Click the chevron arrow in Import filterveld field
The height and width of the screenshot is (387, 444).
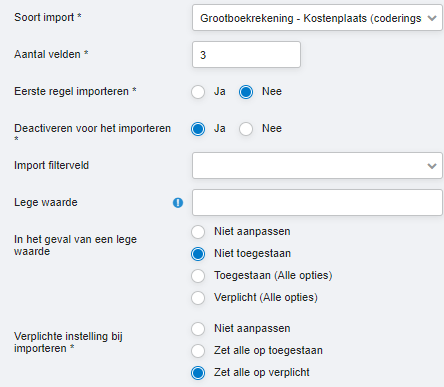pyautogui.click(x=432, y=166)
